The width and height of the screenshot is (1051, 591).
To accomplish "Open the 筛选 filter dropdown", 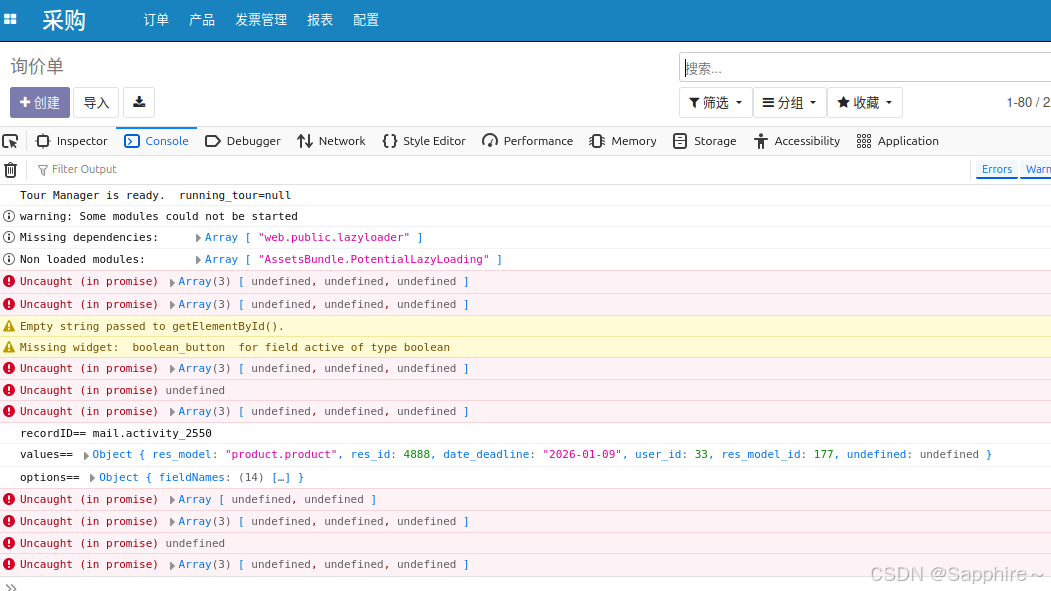I will click(715, 103).
